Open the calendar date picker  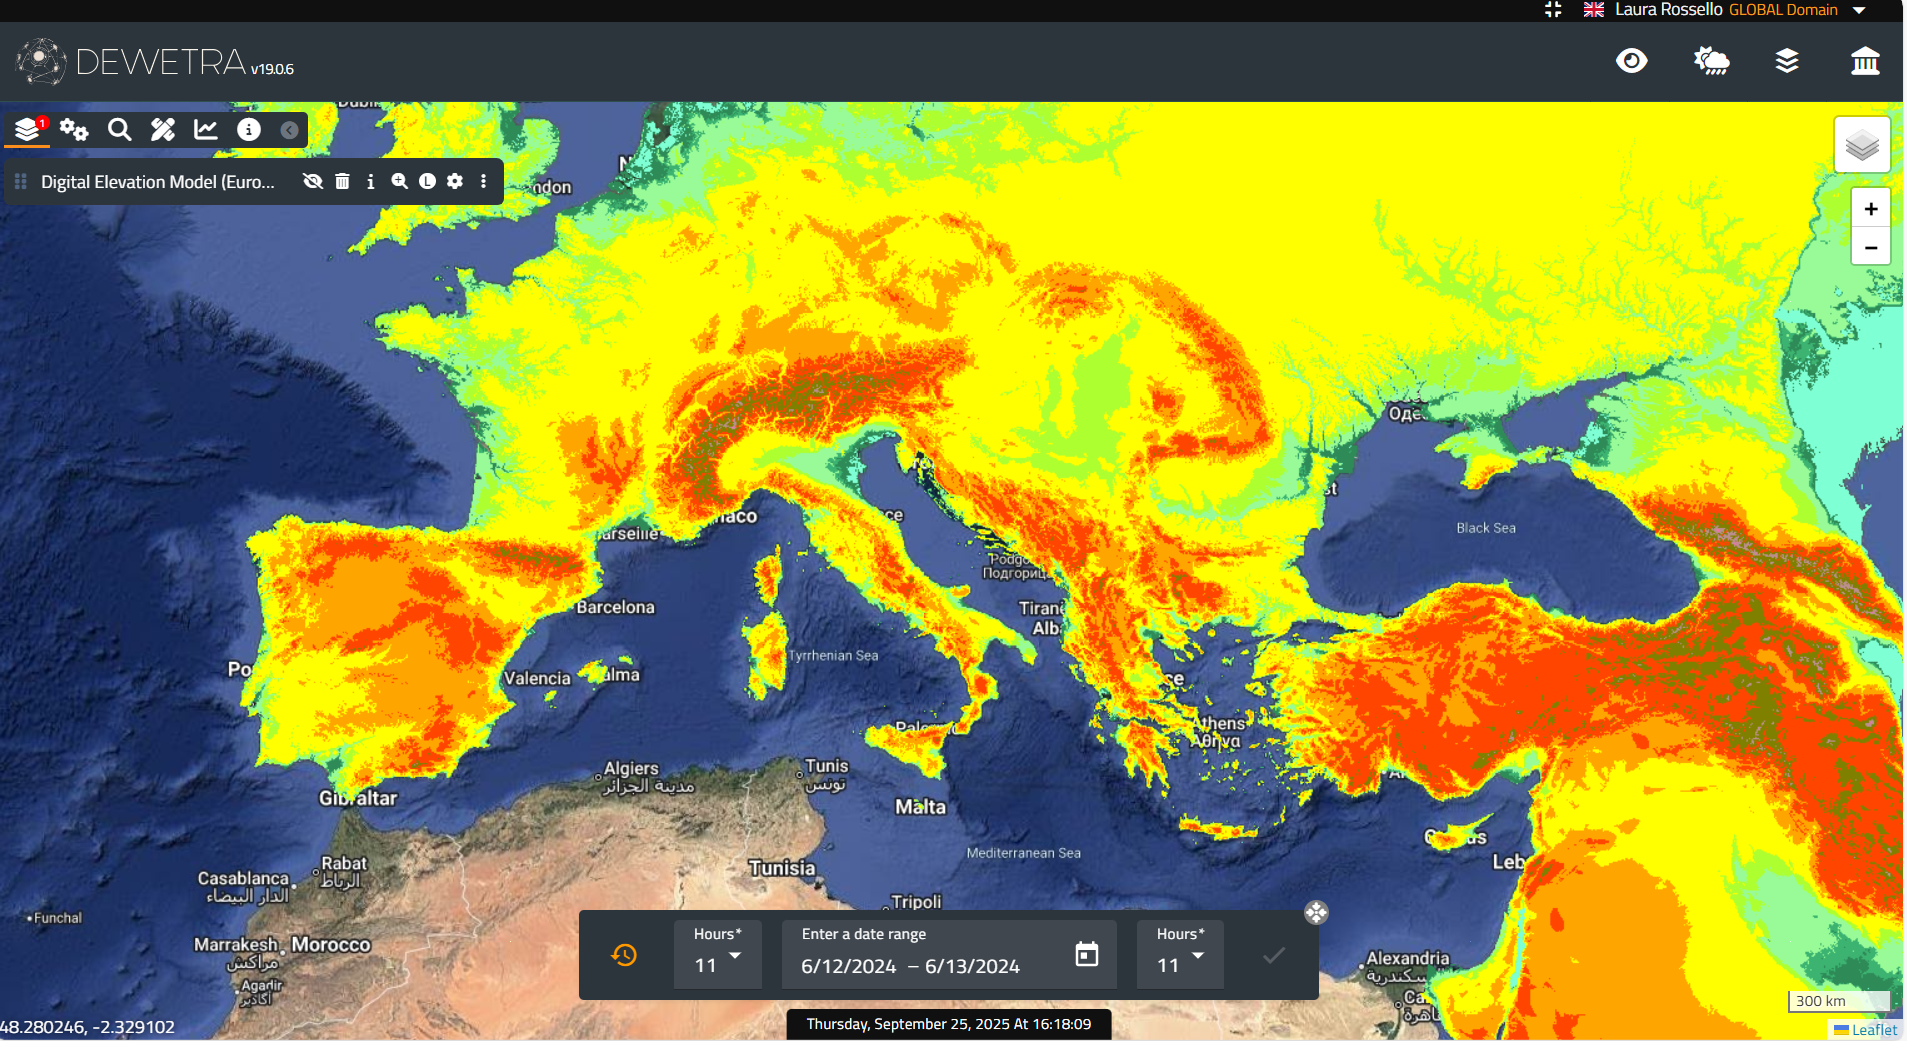click(1086, 954)
